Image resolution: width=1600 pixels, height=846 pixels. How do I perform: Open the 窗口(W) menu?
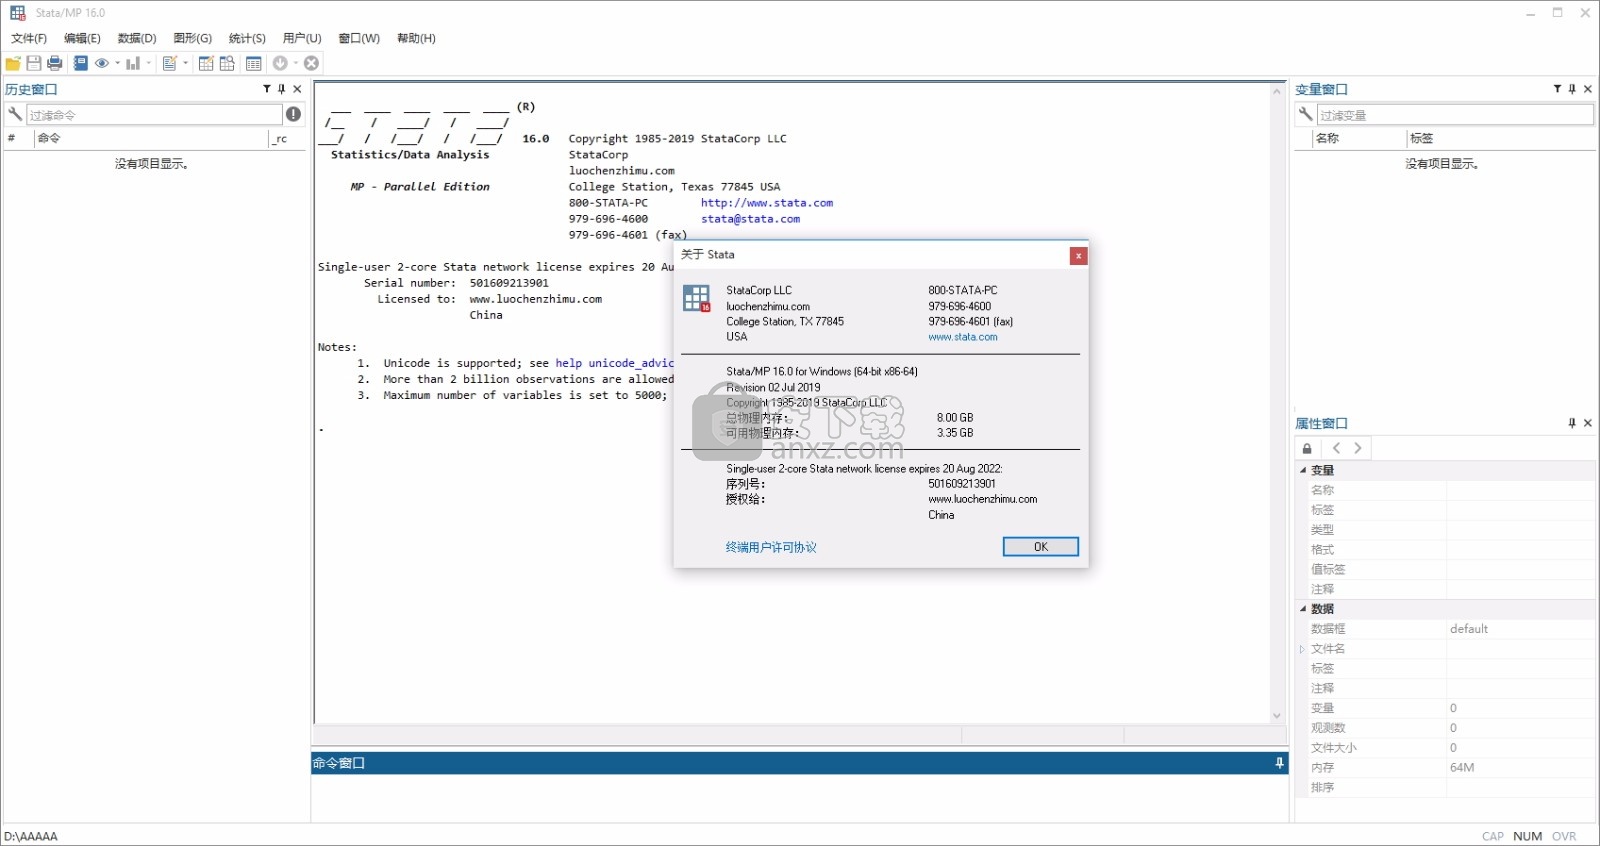coord(359,38)
